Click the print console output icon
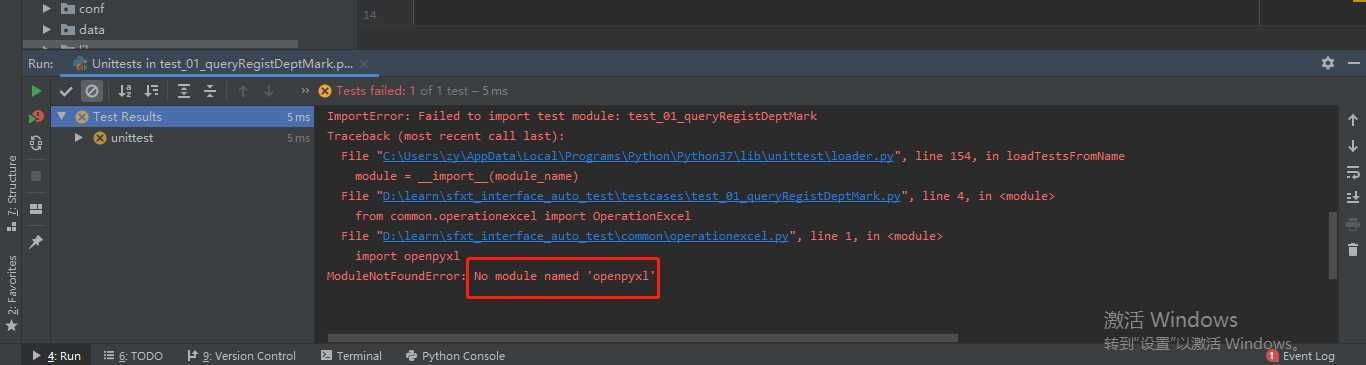1366x365 pixels. click(1353, 223)
